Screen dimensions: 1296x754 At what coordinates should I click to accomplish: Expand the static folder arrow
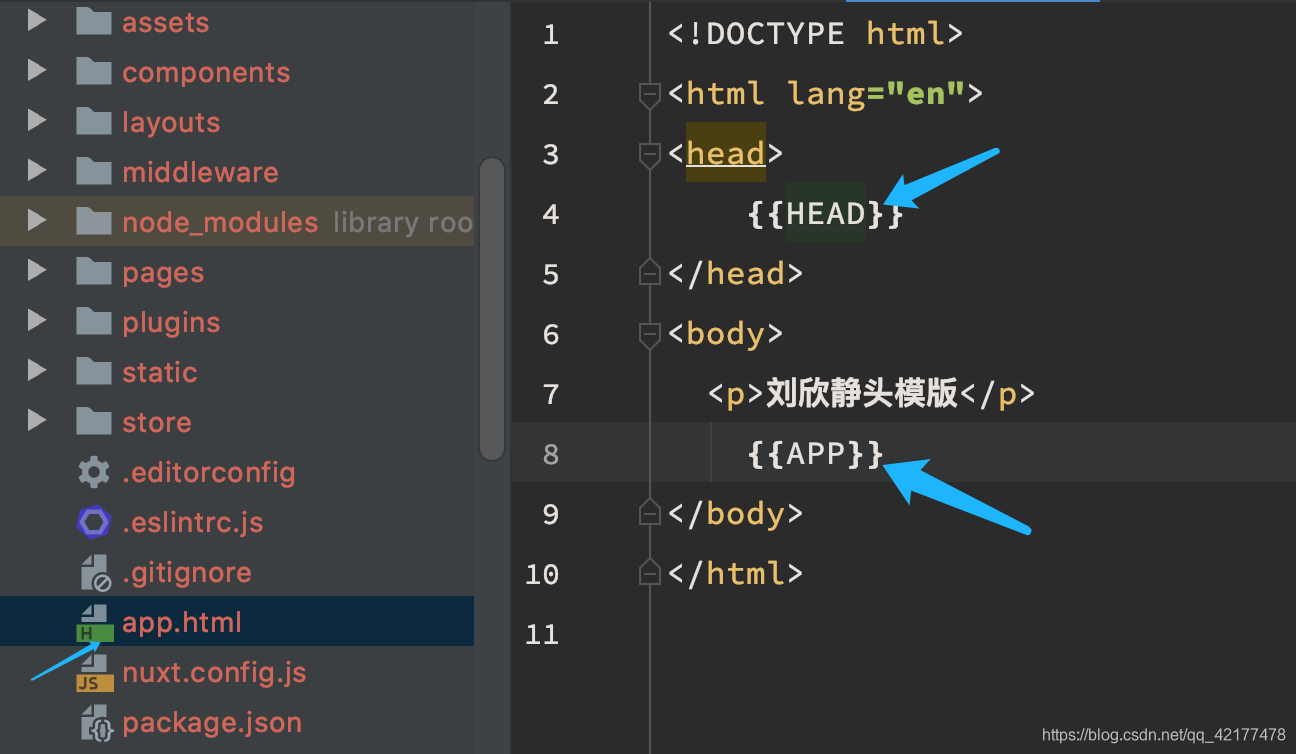(x=37, y=370)
